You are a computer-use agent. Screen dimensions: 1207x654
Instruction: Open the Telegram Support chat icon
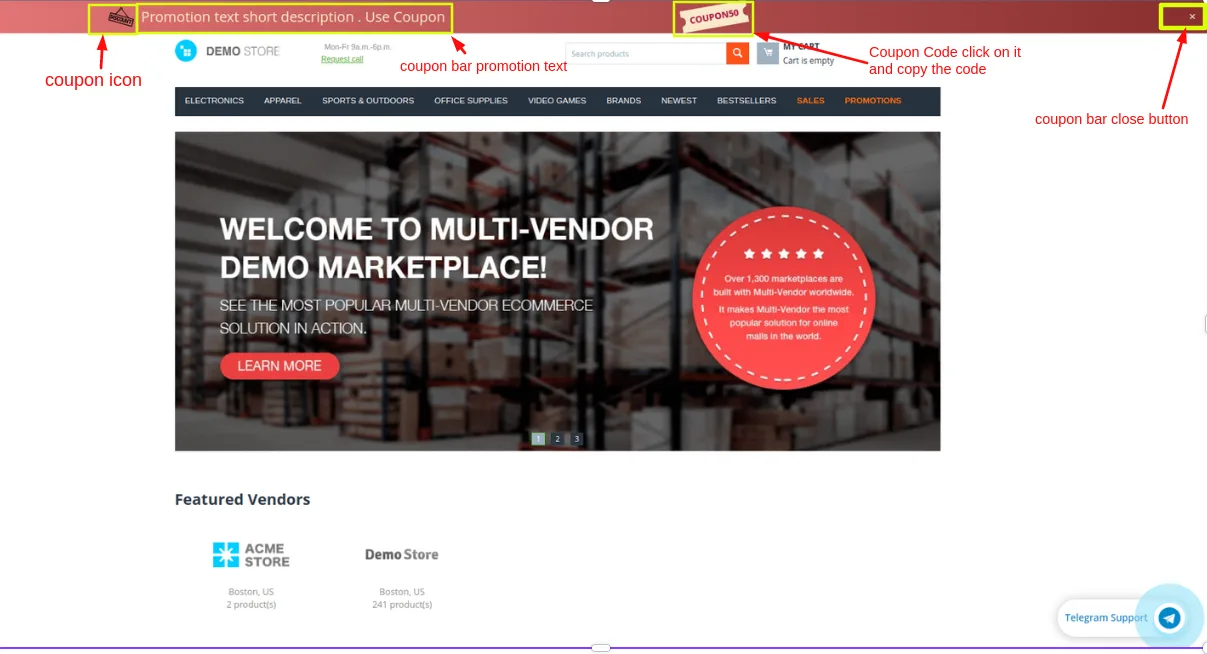click(x=1169, y=618)
